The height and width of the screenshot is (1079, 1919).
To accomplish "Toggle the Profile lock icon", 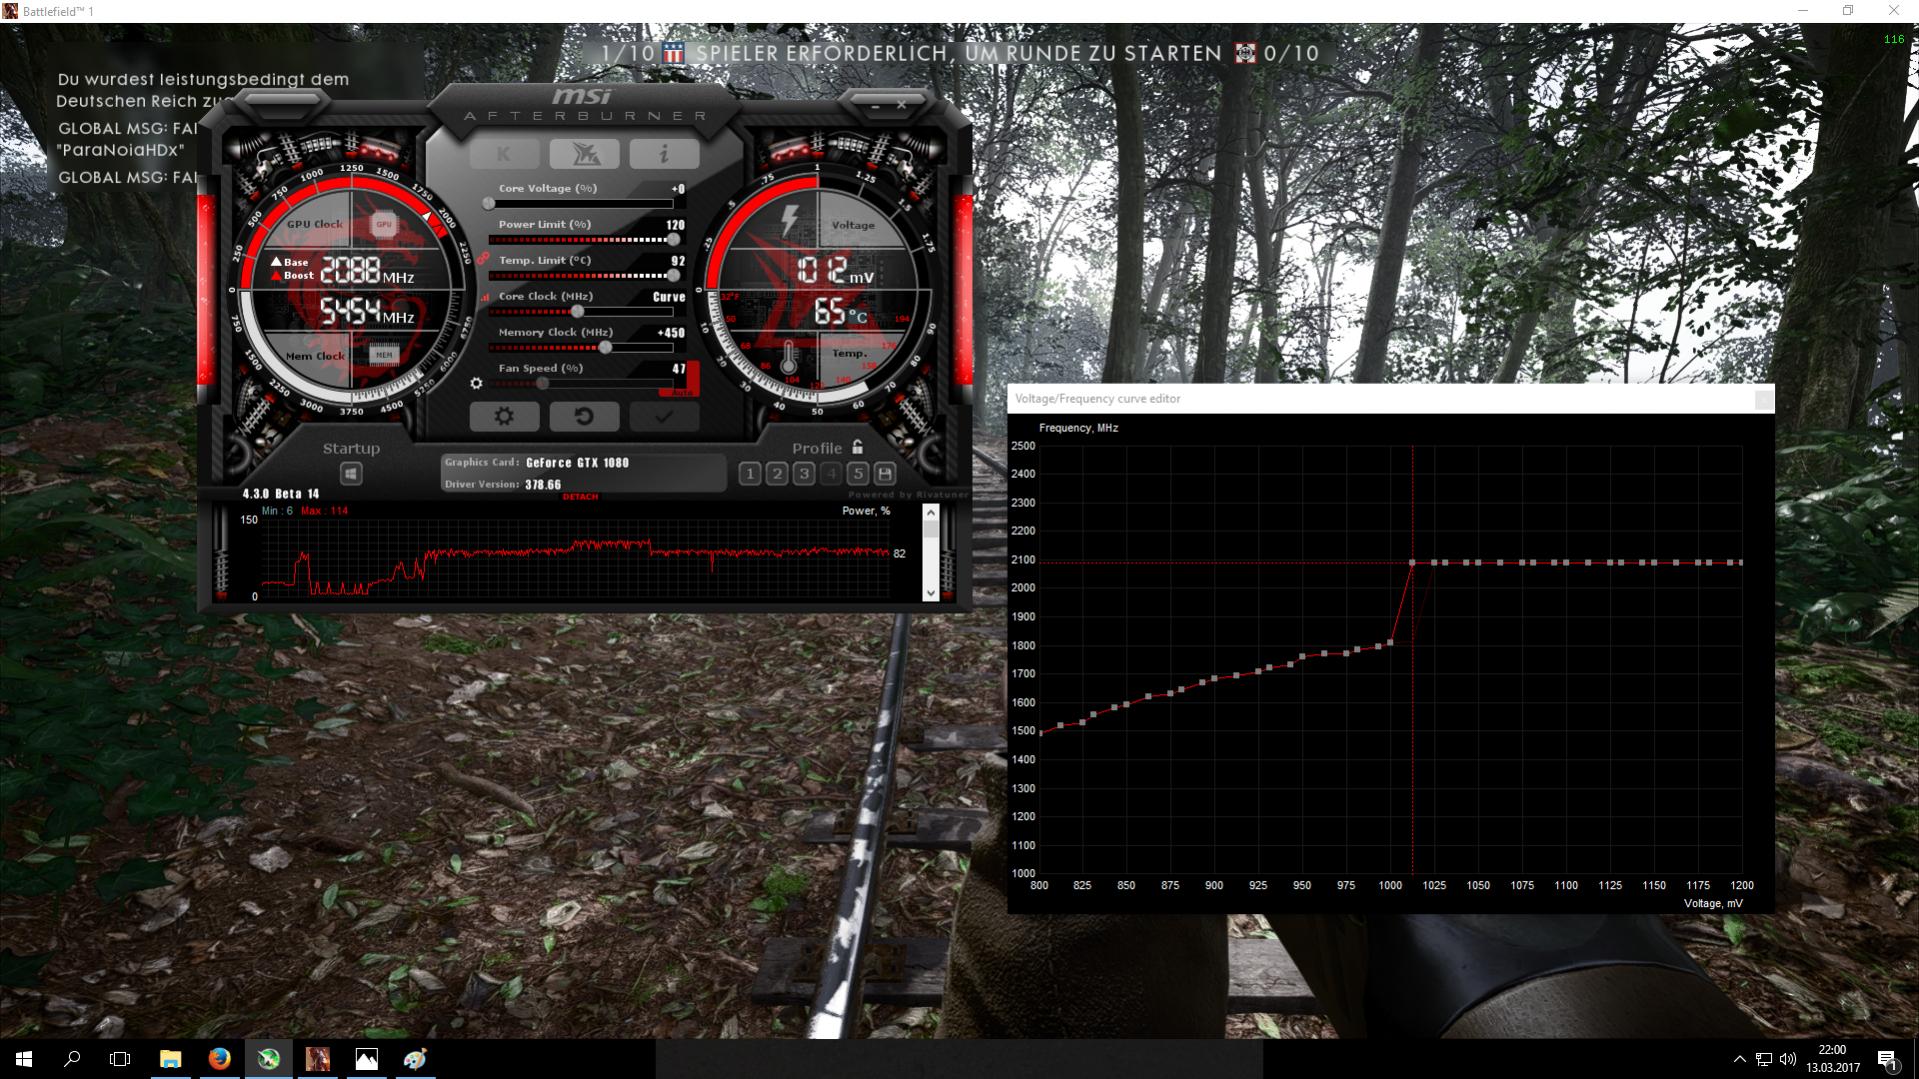I will [857, 447].
